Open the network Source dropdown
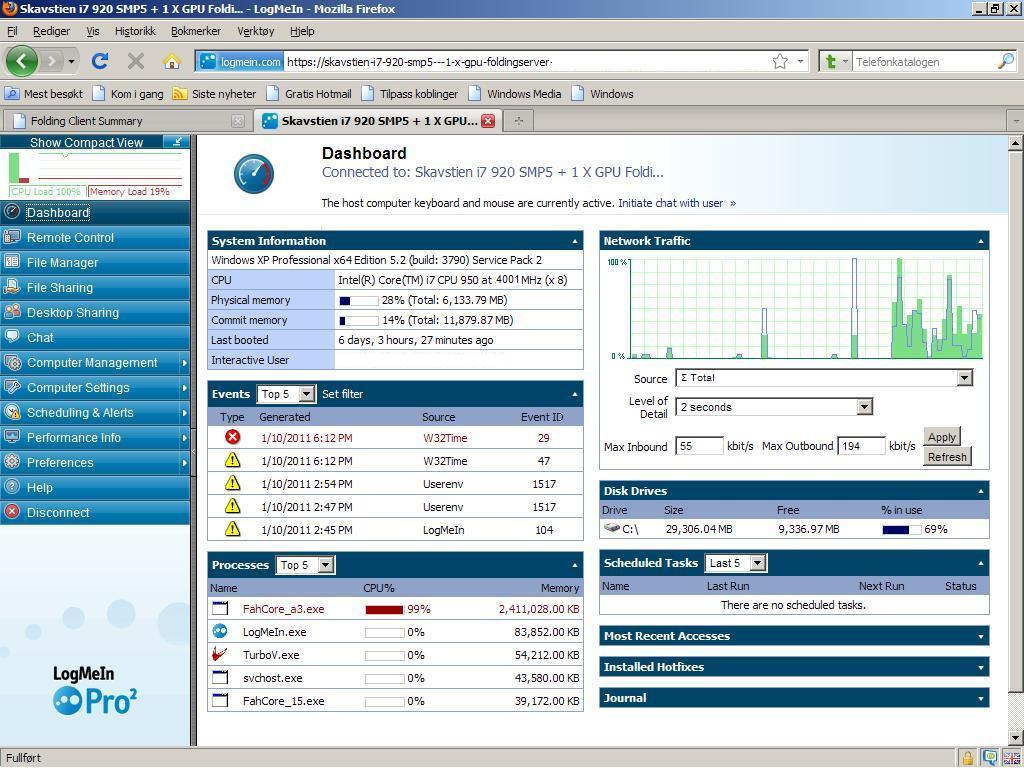1024x768 pixels. (824, 377)
